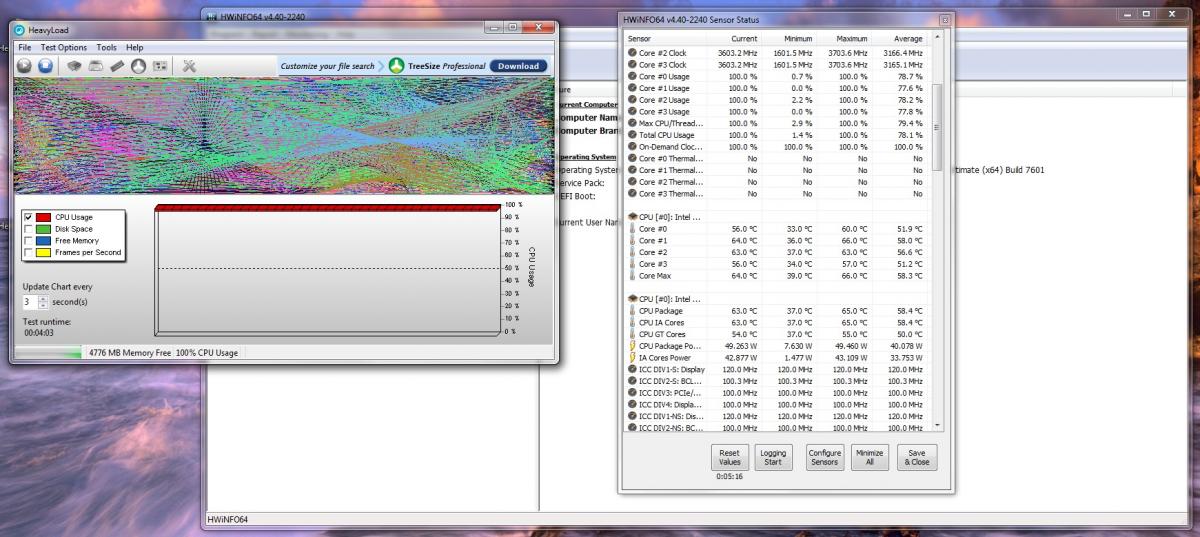Start the HeavyLoad stress test
The height and width of the screenshot is (537, 1200).
(25, 65)
